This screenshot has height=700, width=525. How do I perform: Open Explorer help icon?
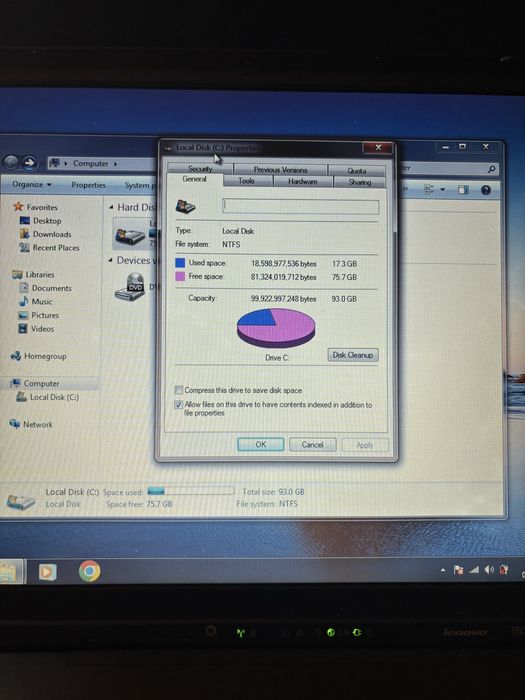pos(486,191)
